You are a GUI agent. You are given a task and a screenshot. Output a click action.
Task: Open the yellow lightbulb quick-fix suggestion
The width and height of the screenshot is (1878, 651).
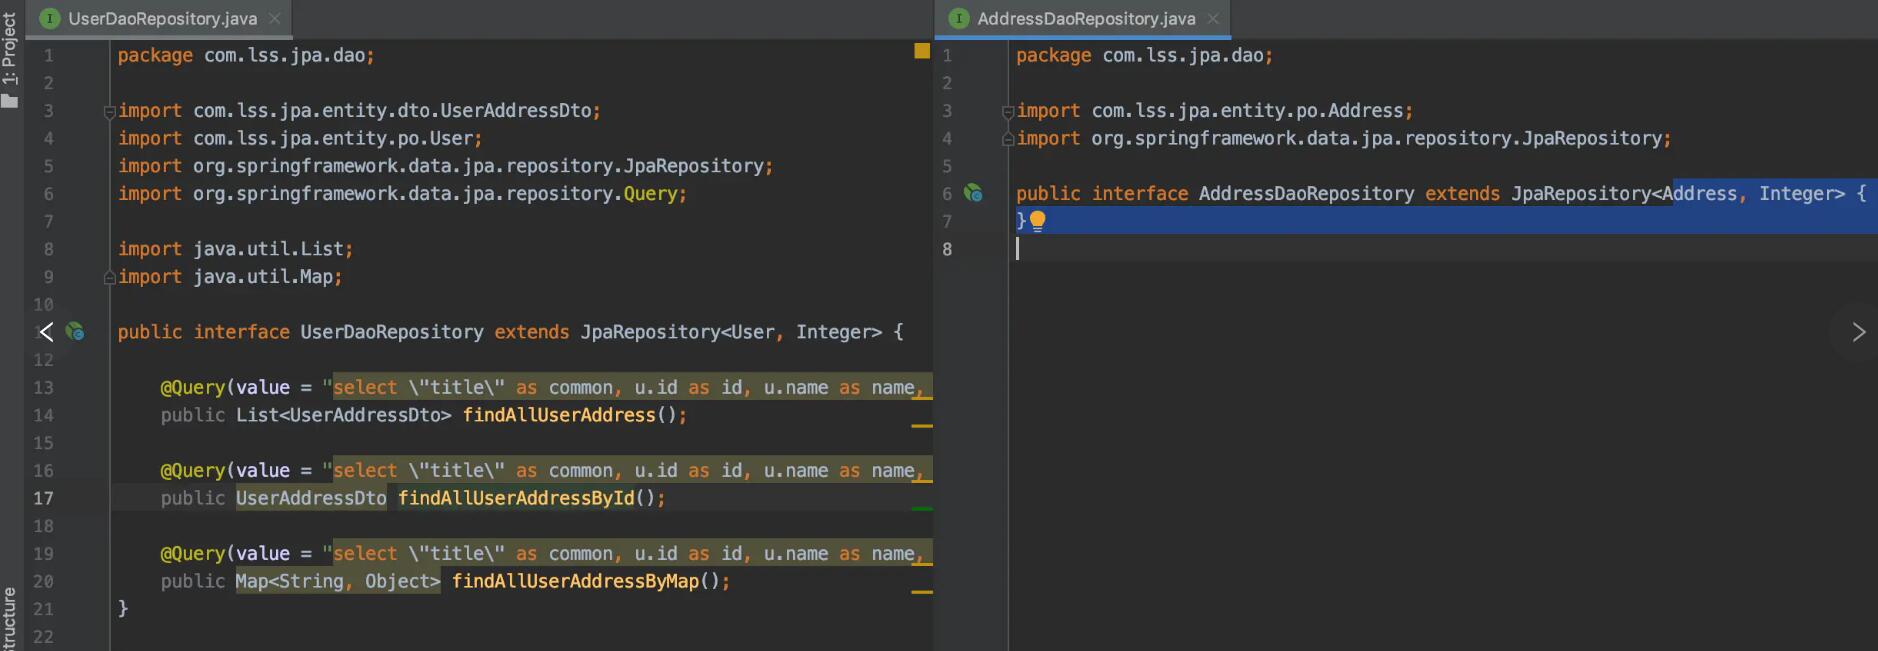[x=1037, y=221]
